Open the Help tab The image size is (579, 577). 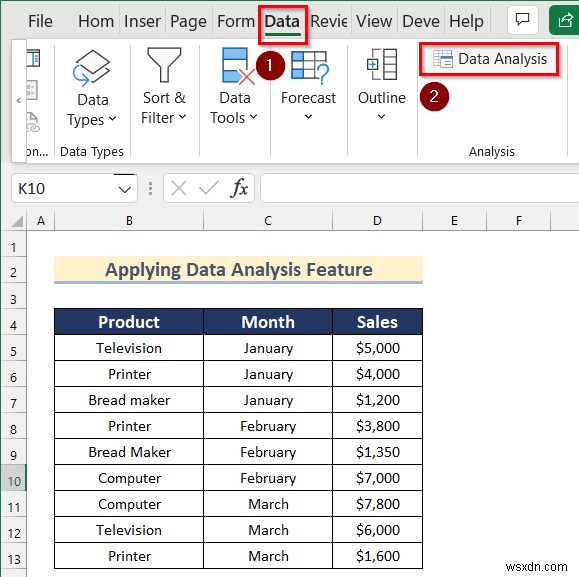(466, 22)
